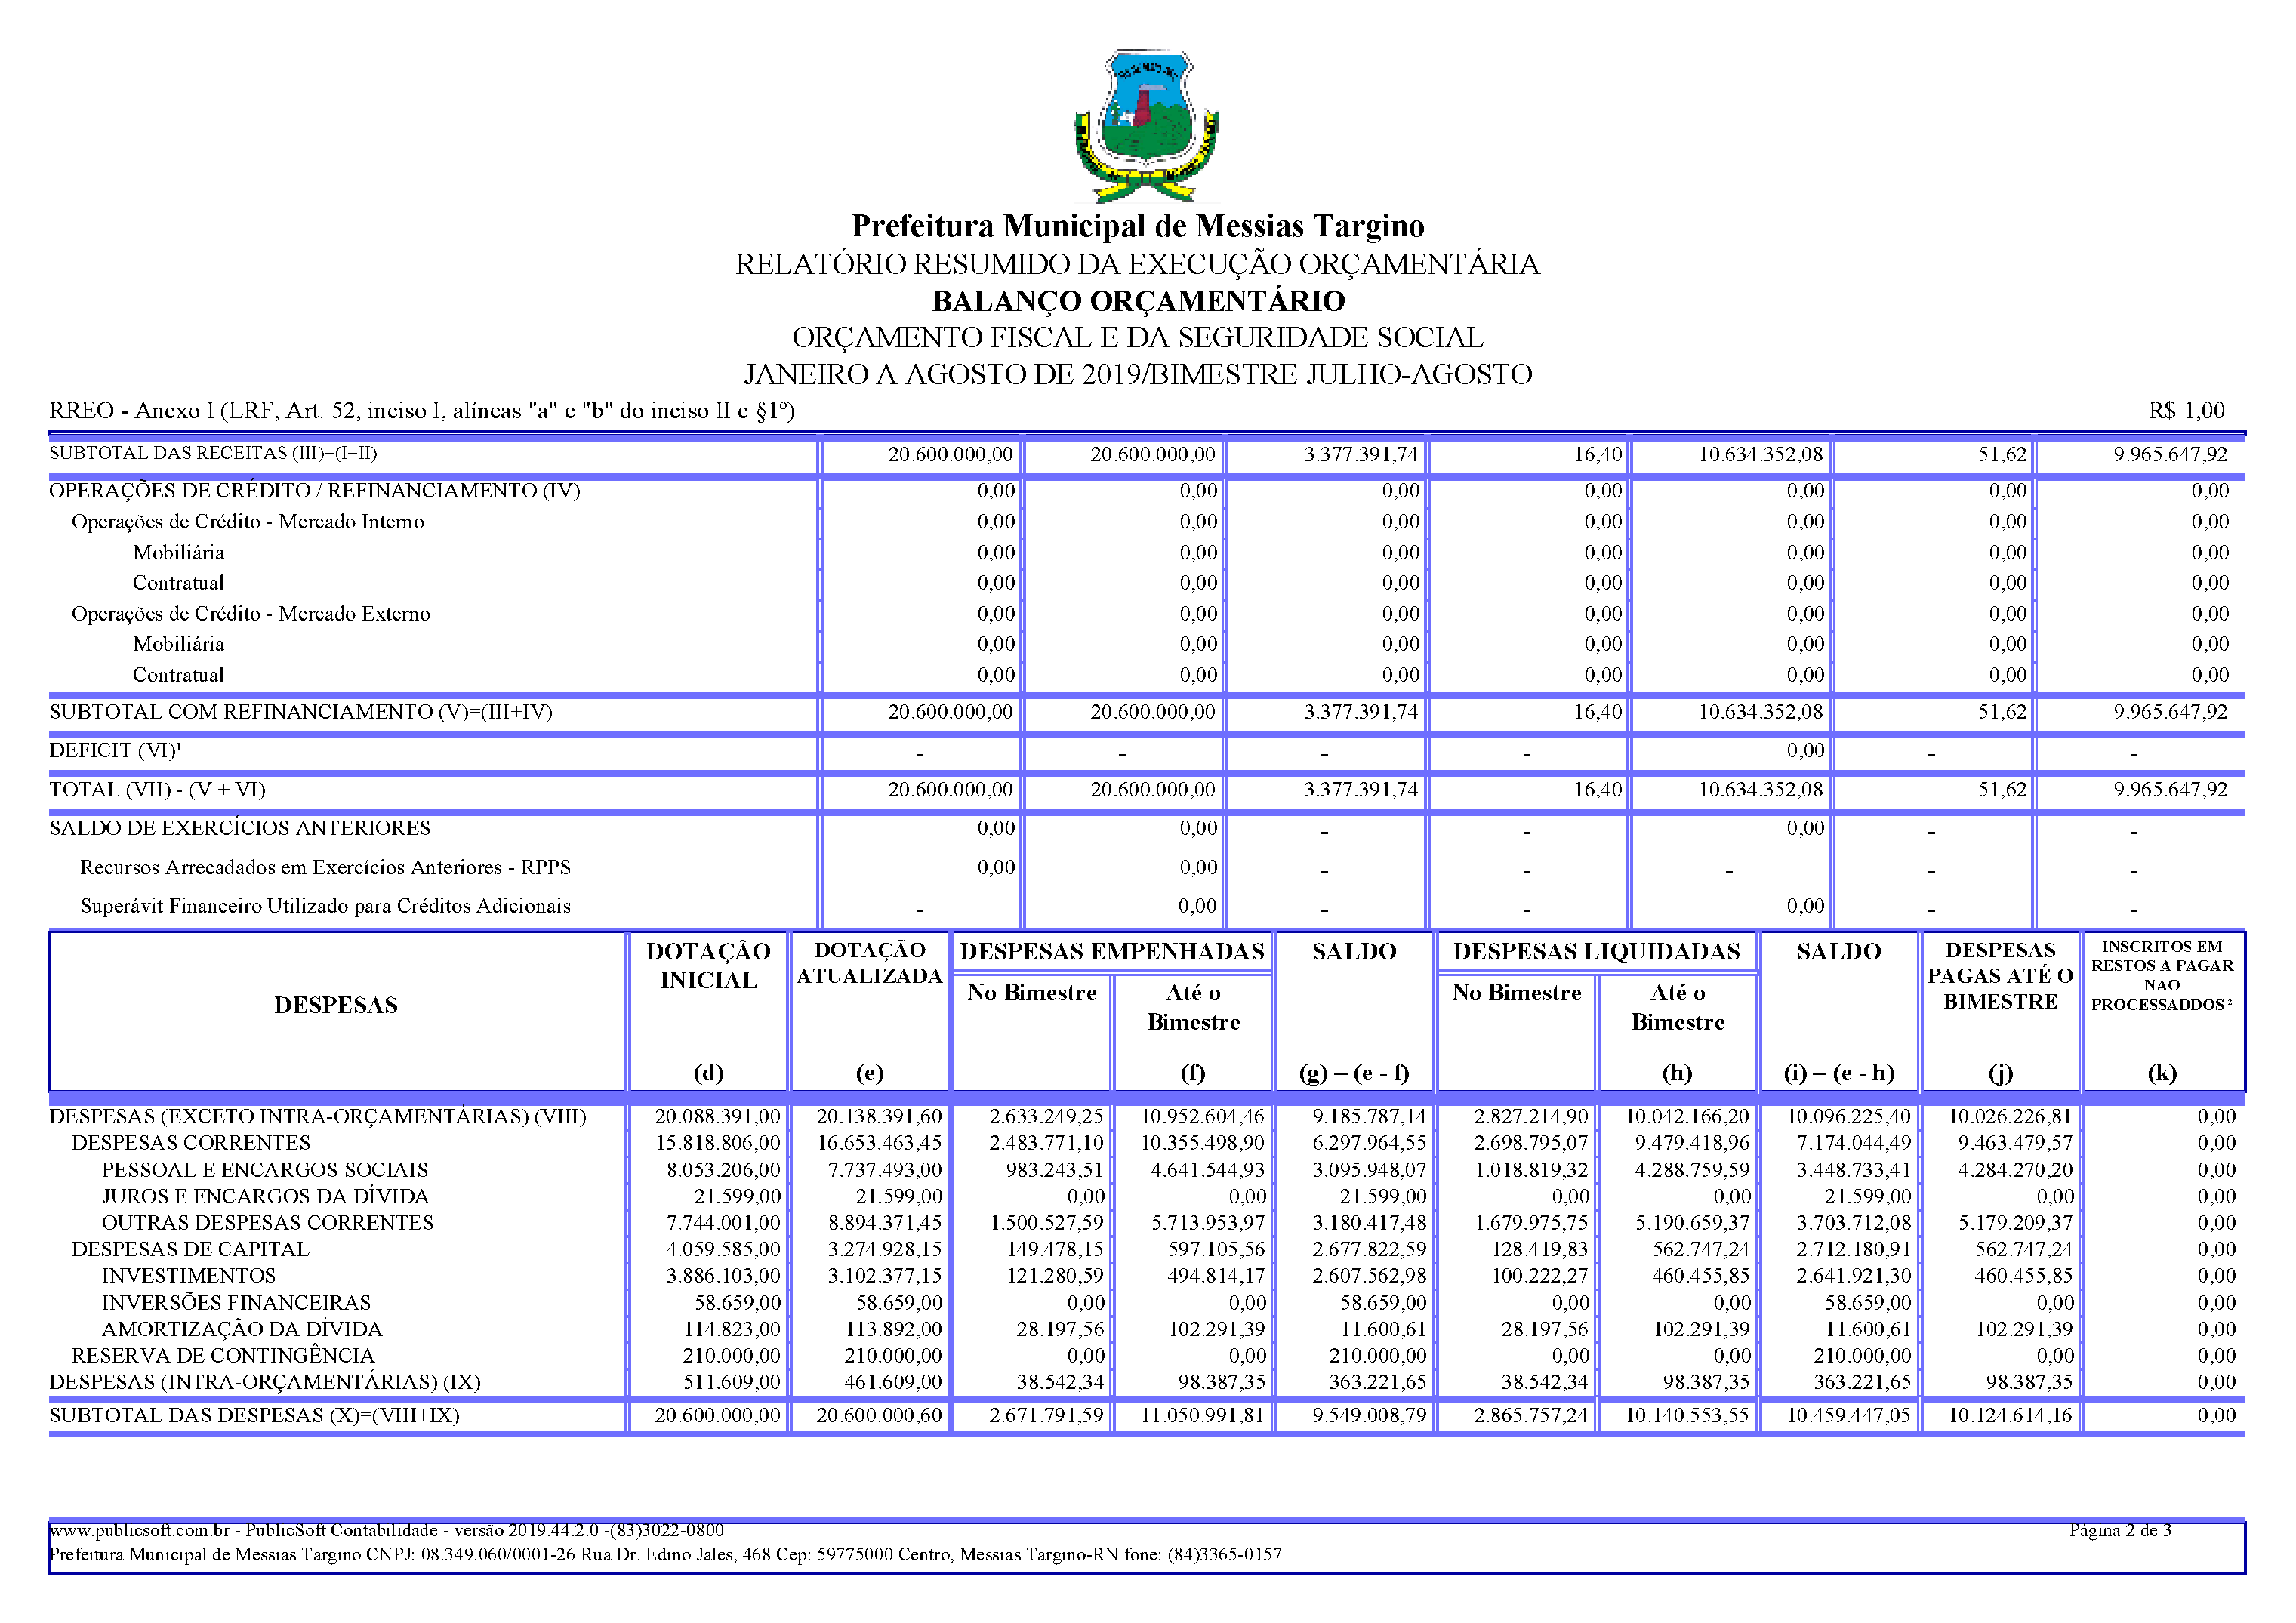Select the DESPESAS column header
Screen dimensions: 2296x1623
coord(336,1005)
